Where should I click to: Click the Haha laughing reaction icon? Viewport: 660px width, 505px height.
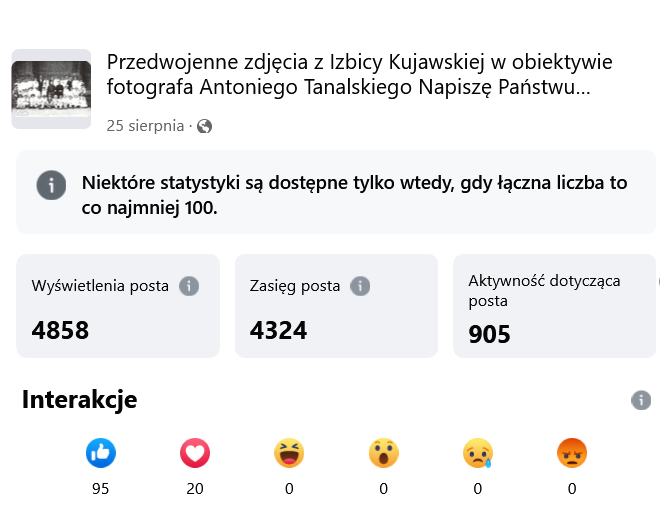coord(289,453)
